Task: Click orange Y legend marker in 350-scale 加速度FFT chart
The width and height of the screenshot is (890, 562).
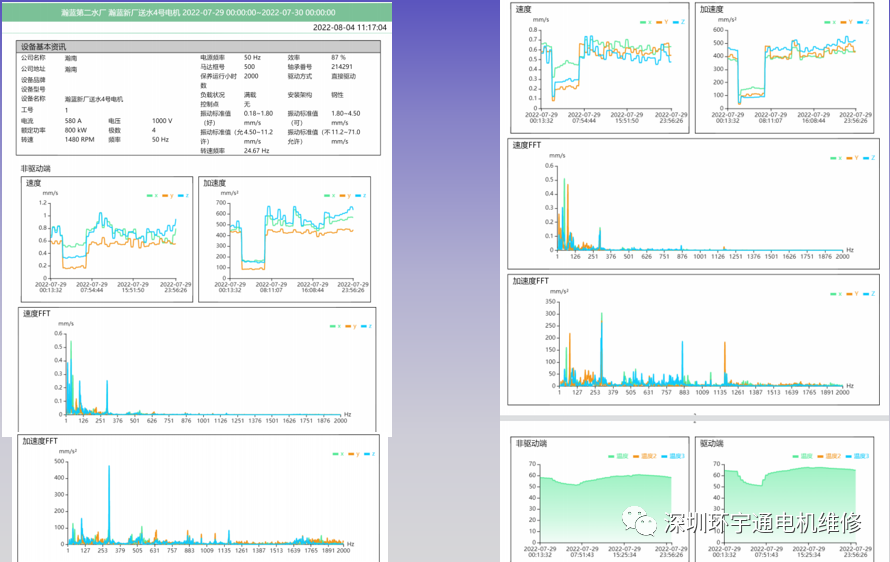Action: click(848, 294)
